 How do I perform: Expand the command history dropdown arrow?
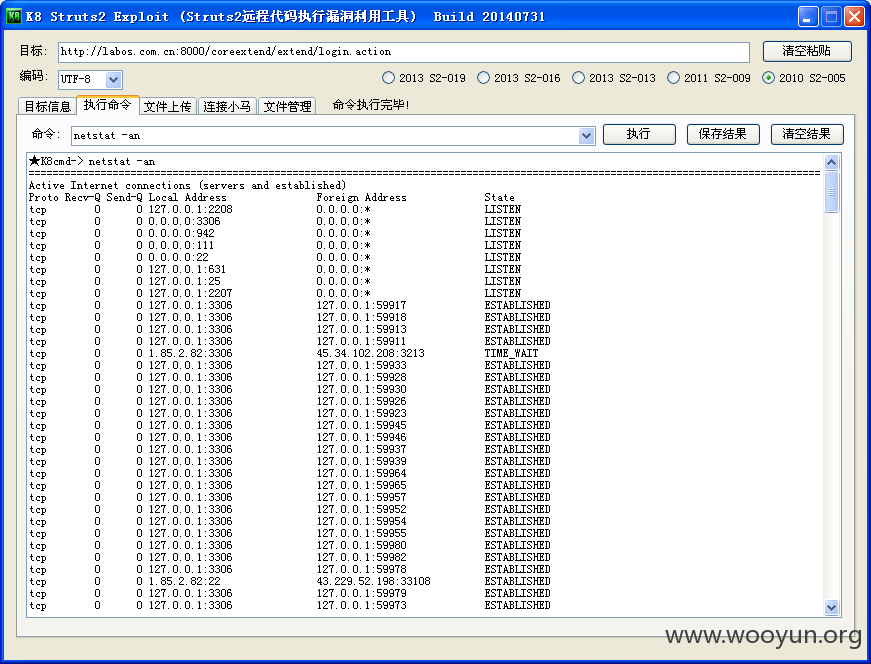click(586, 136)
